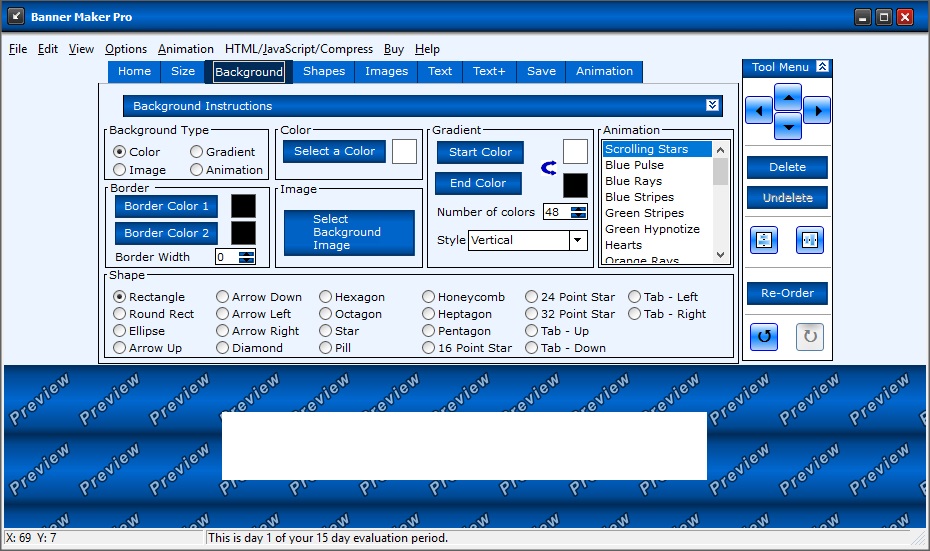Swap gradient start and end colors
Viewport: 930px width, 551px height.
549,168
